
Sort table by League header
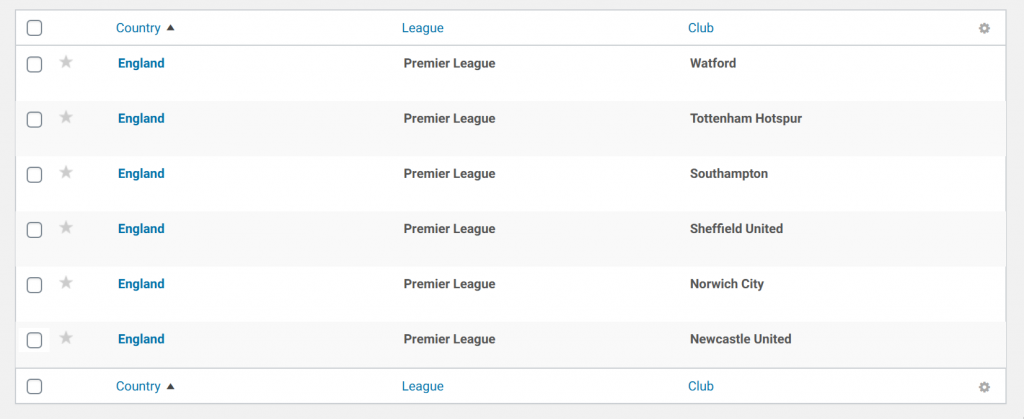[x=422, y=28]
